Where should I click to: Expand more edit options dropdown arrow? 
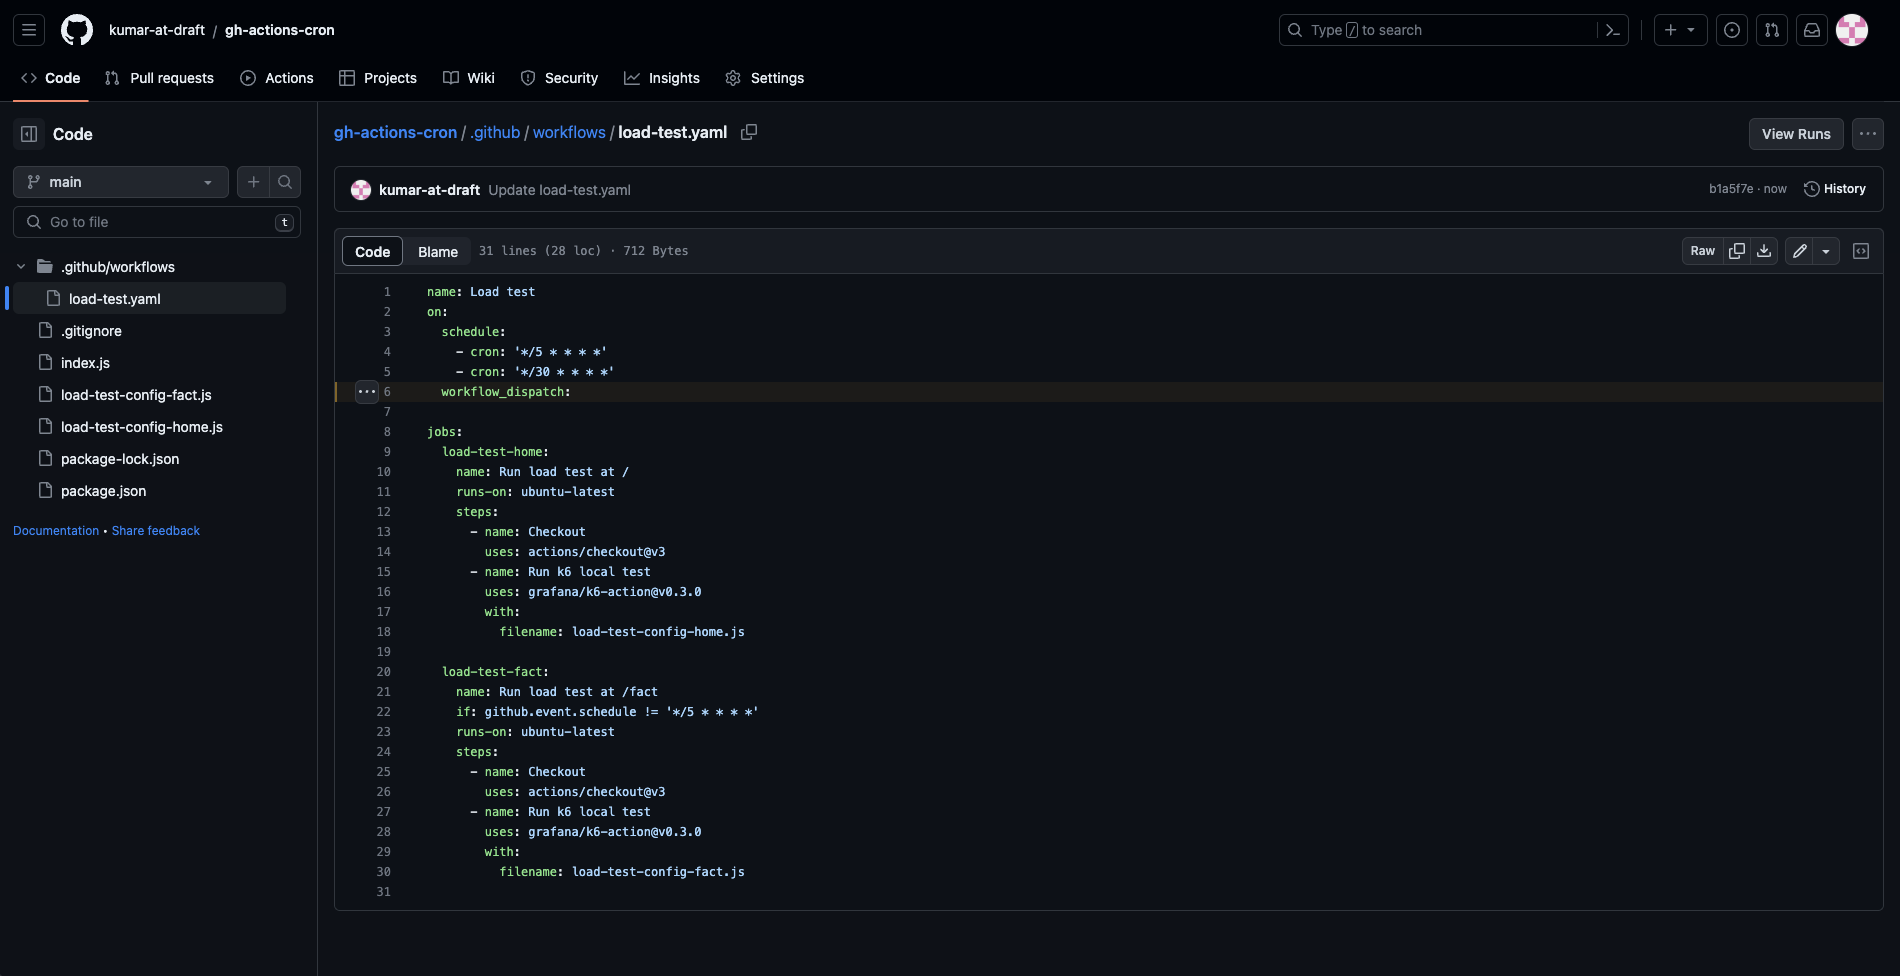coord(1826,251)
